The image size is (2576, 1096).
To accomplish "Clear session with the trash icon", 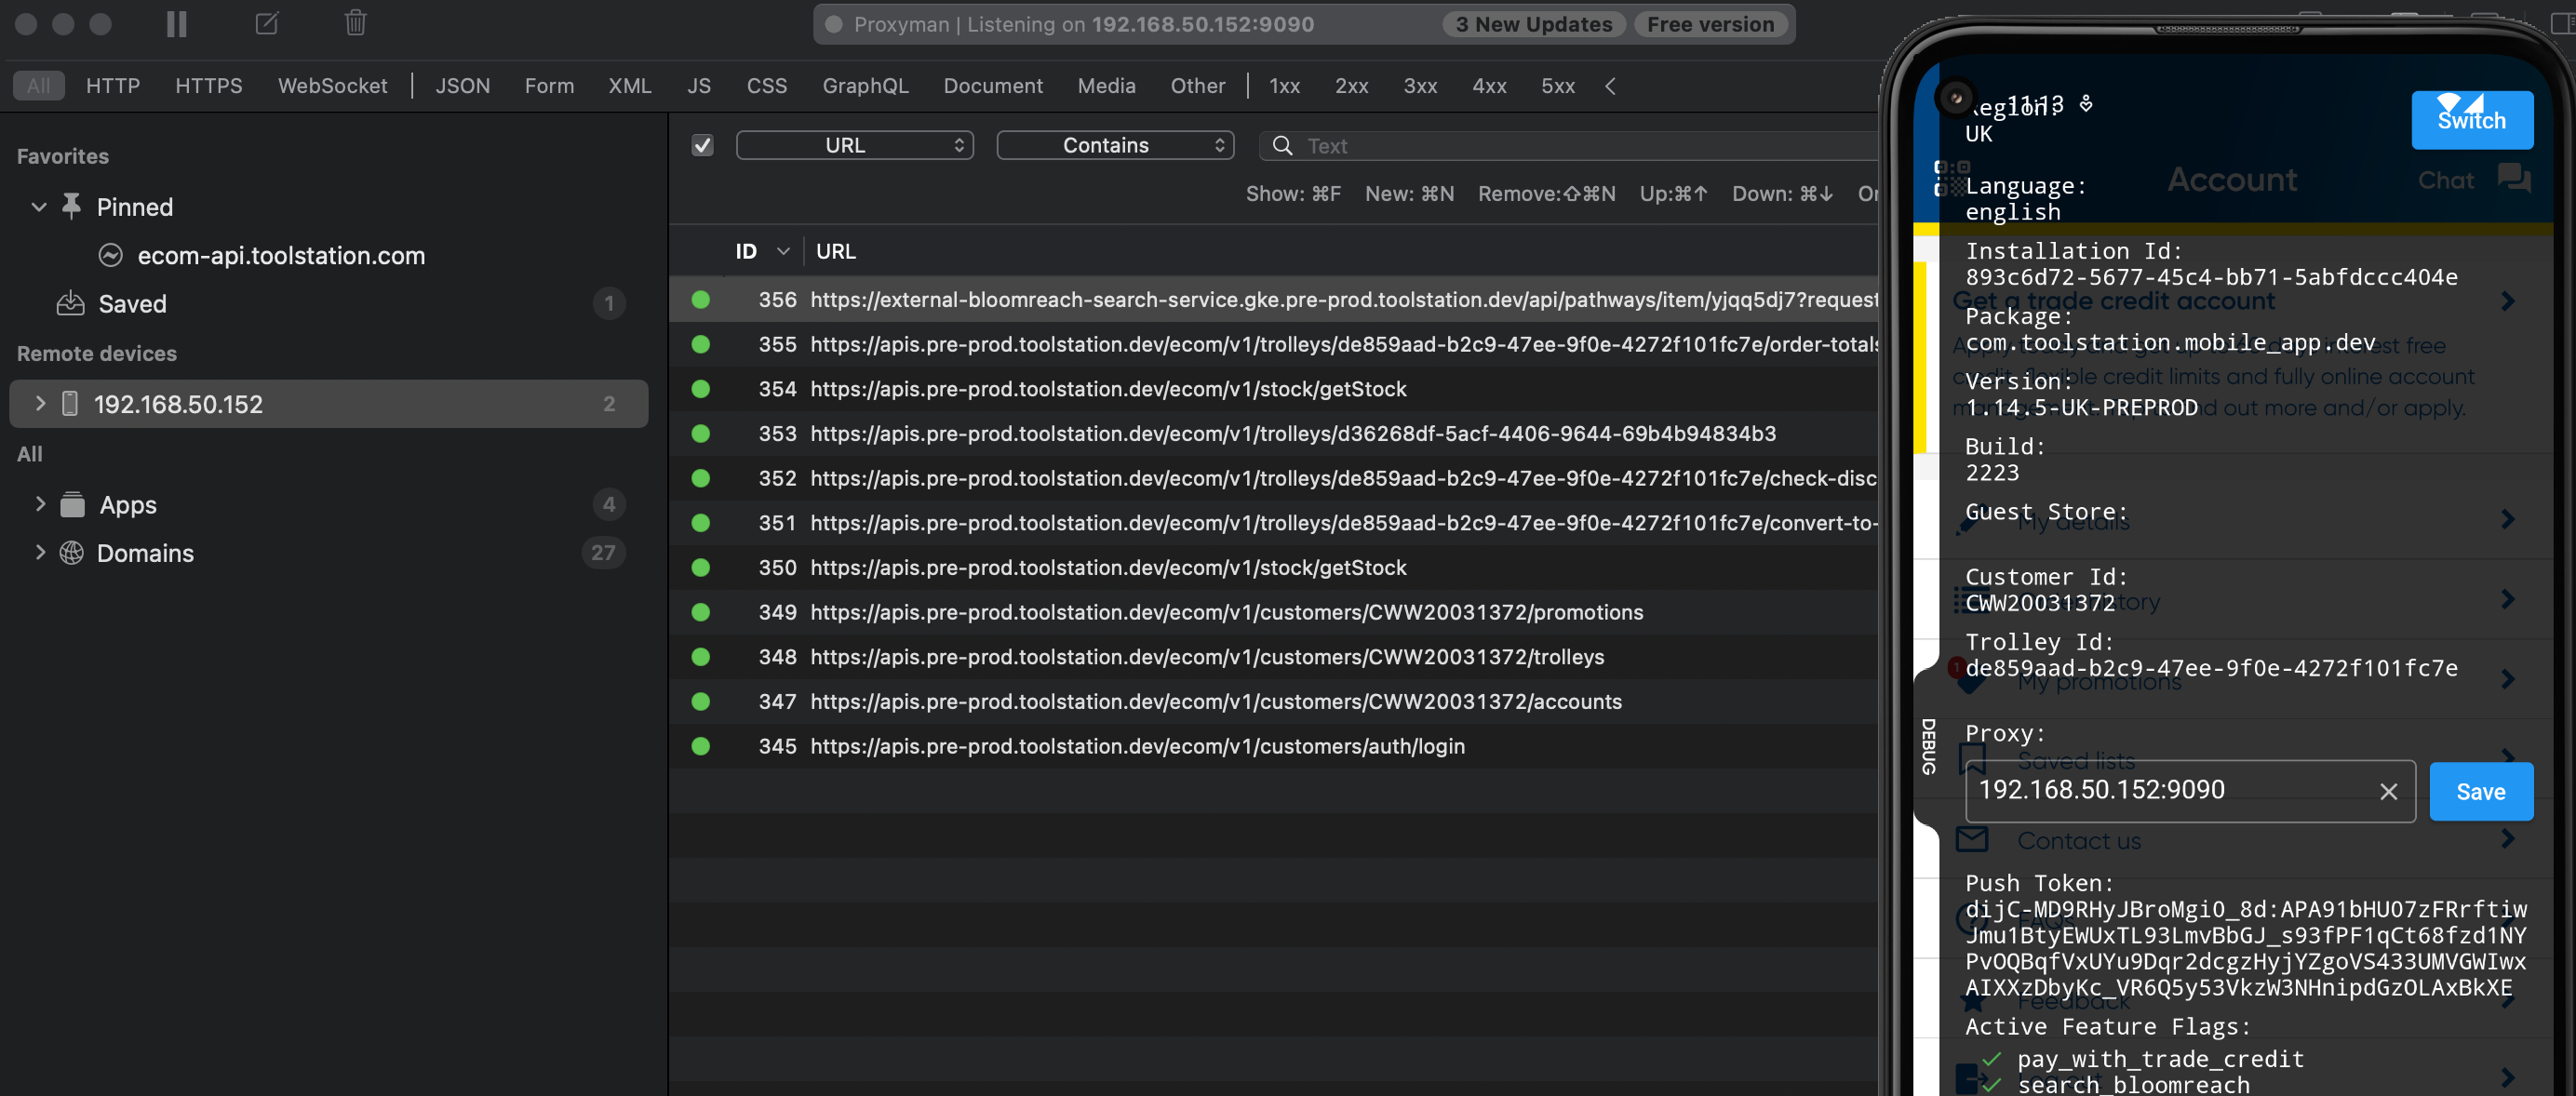I will coord(355,23).
